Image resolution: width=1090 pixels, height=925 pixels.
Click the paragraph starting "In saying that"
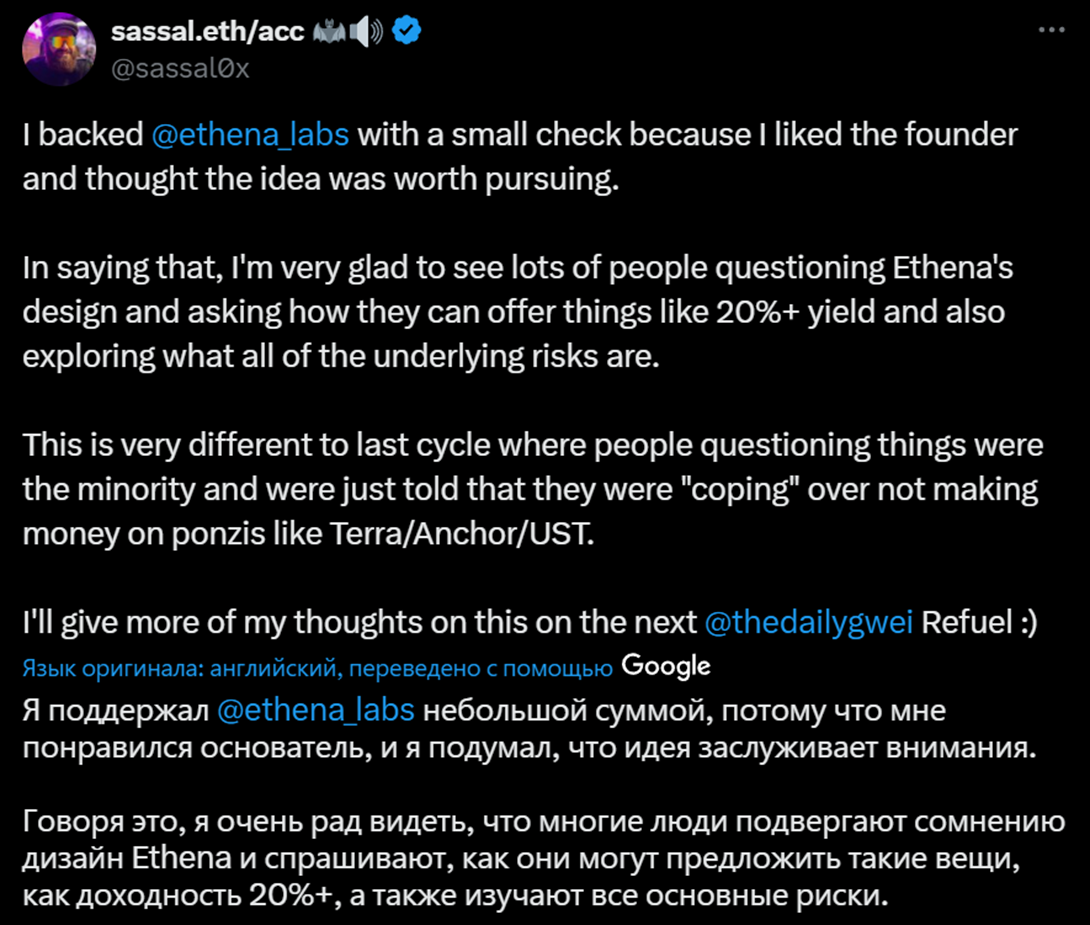click(x=518, y=312)
